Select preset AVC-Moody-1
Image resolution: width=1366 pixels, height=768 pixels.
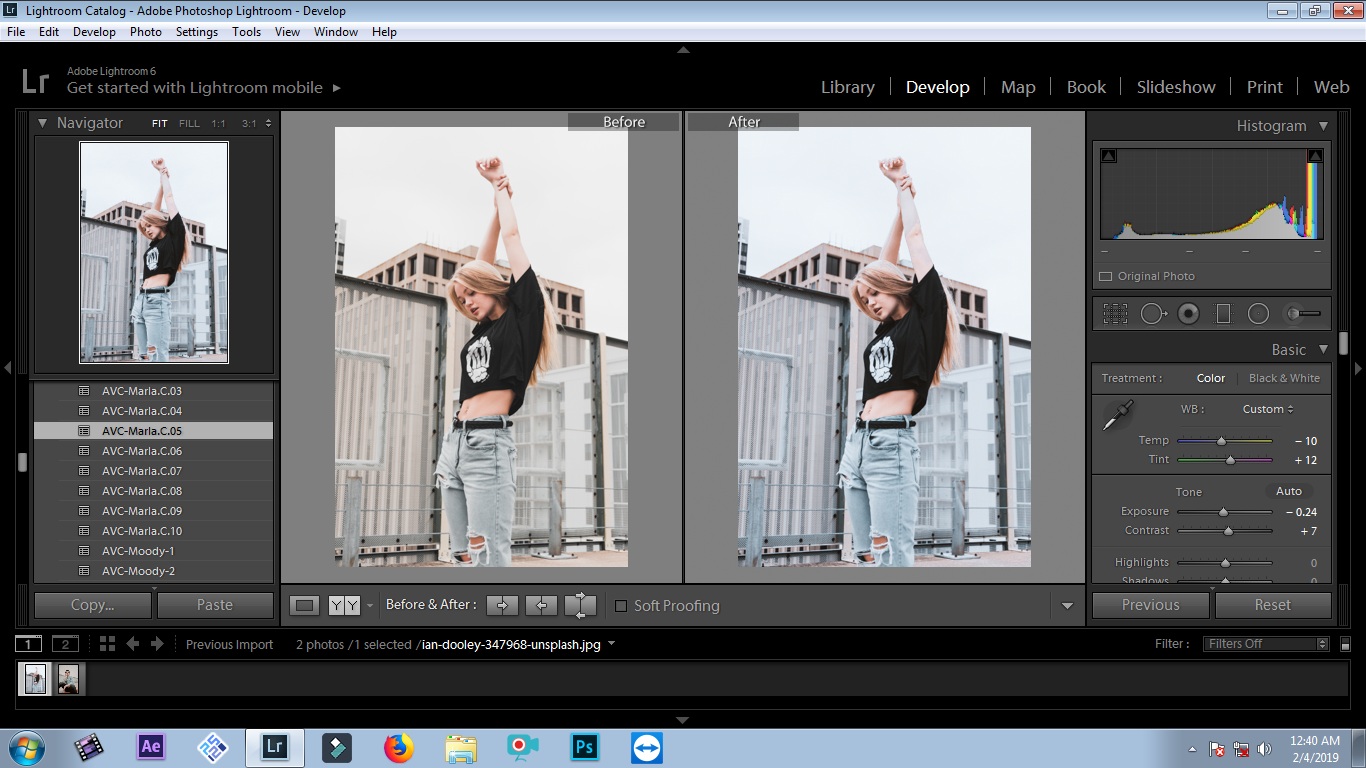click(x=153, y=551)
